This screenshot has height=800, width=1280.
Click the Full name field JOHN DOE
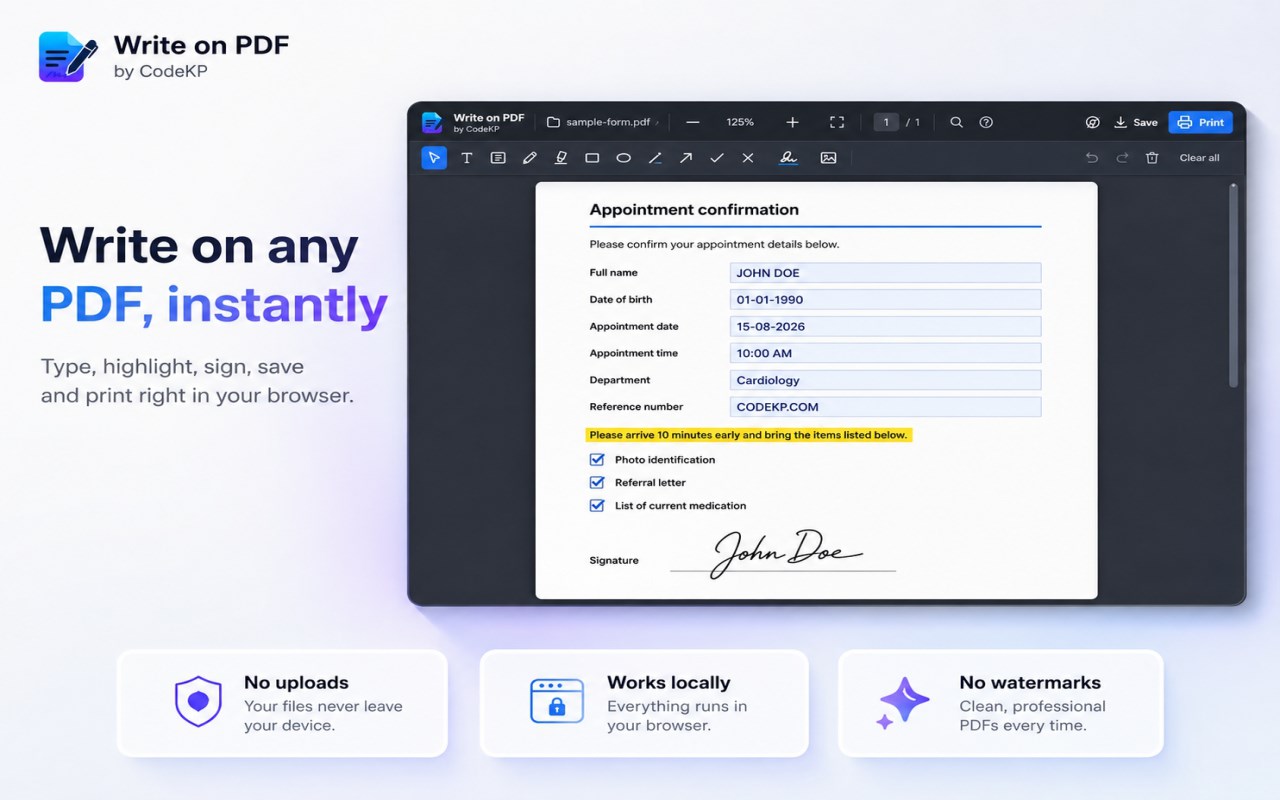[x=885, y=273]
